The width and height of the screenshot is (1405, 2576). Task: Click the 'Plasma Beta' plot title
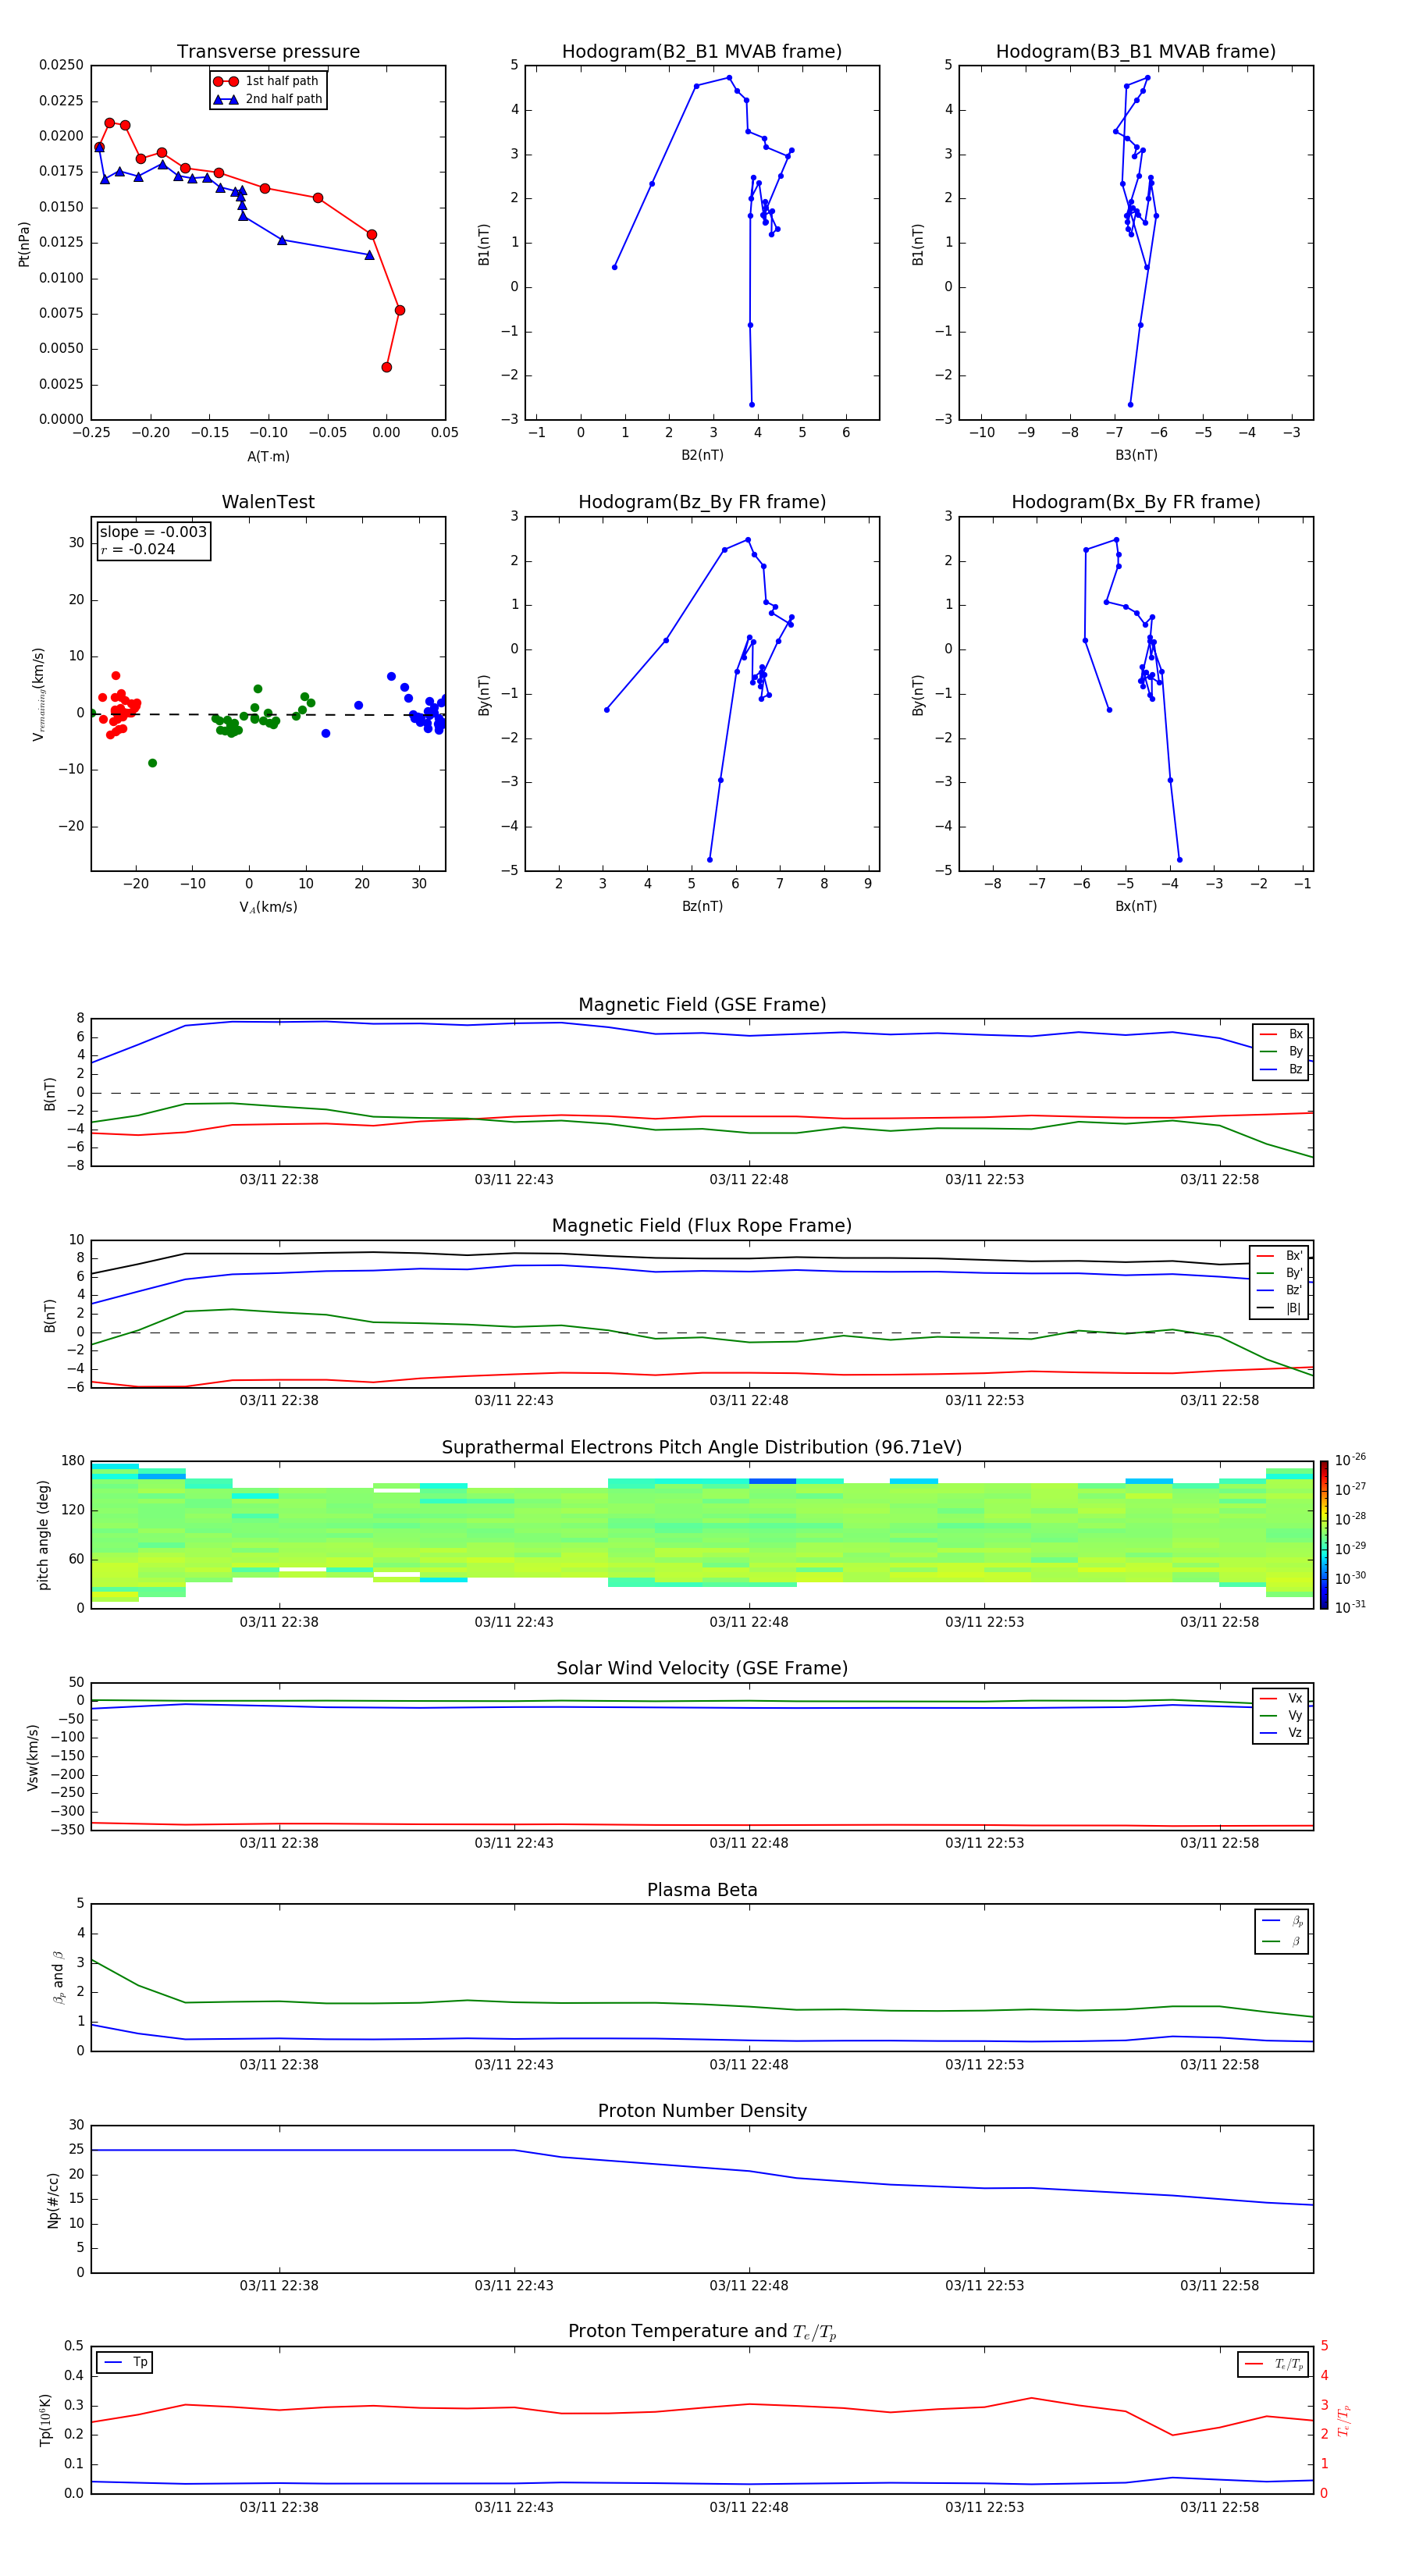[x=702, y=1890]
